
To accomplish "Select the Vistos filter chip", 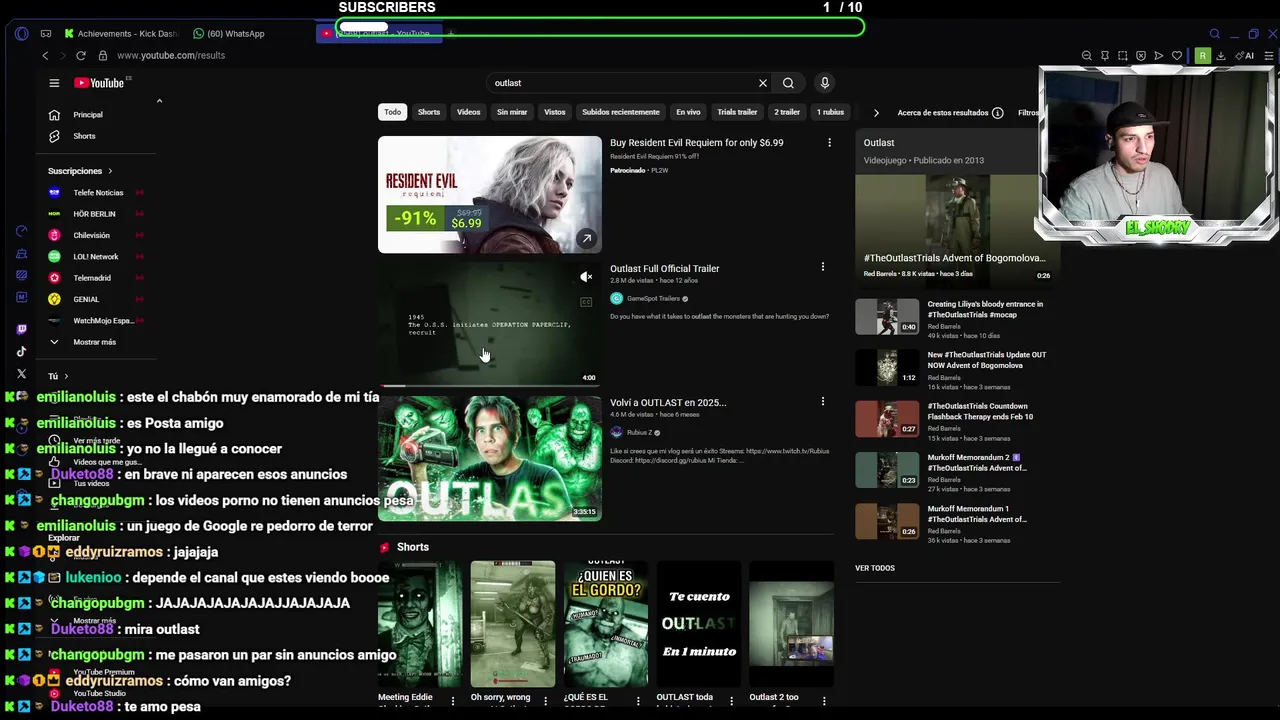I will tap(555, 112).
